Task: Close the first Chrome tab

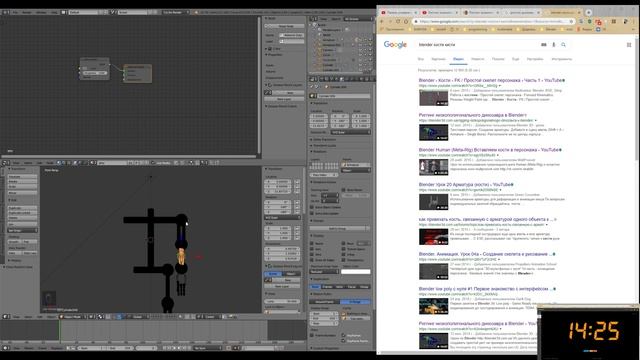Action: [x=416, y=13]
